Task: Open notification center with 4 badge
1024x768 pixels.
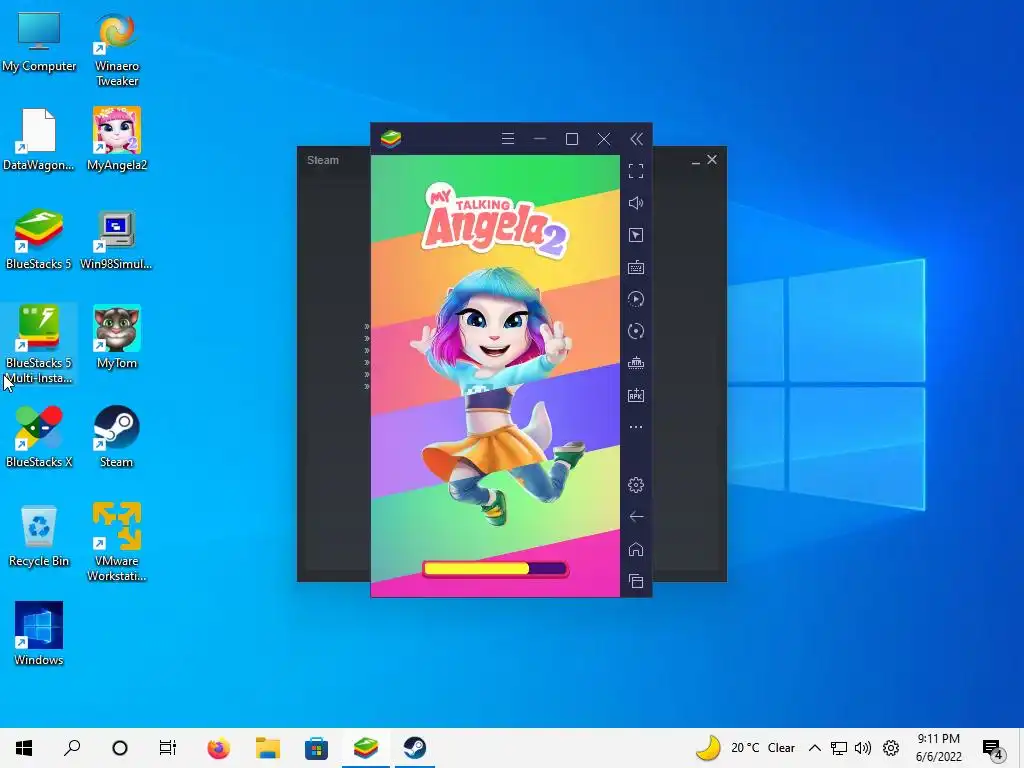Action: [x=993, y=748]
